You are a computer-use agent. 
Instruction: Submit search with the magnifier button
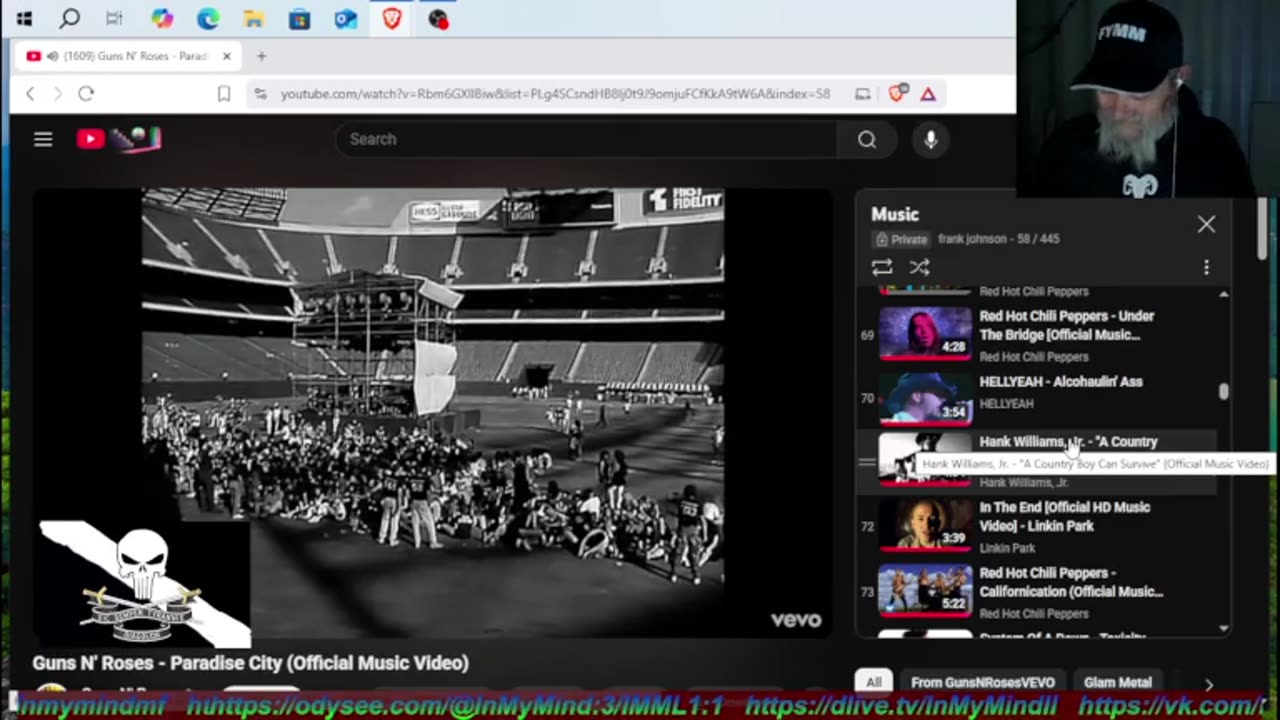click(867, 139)
